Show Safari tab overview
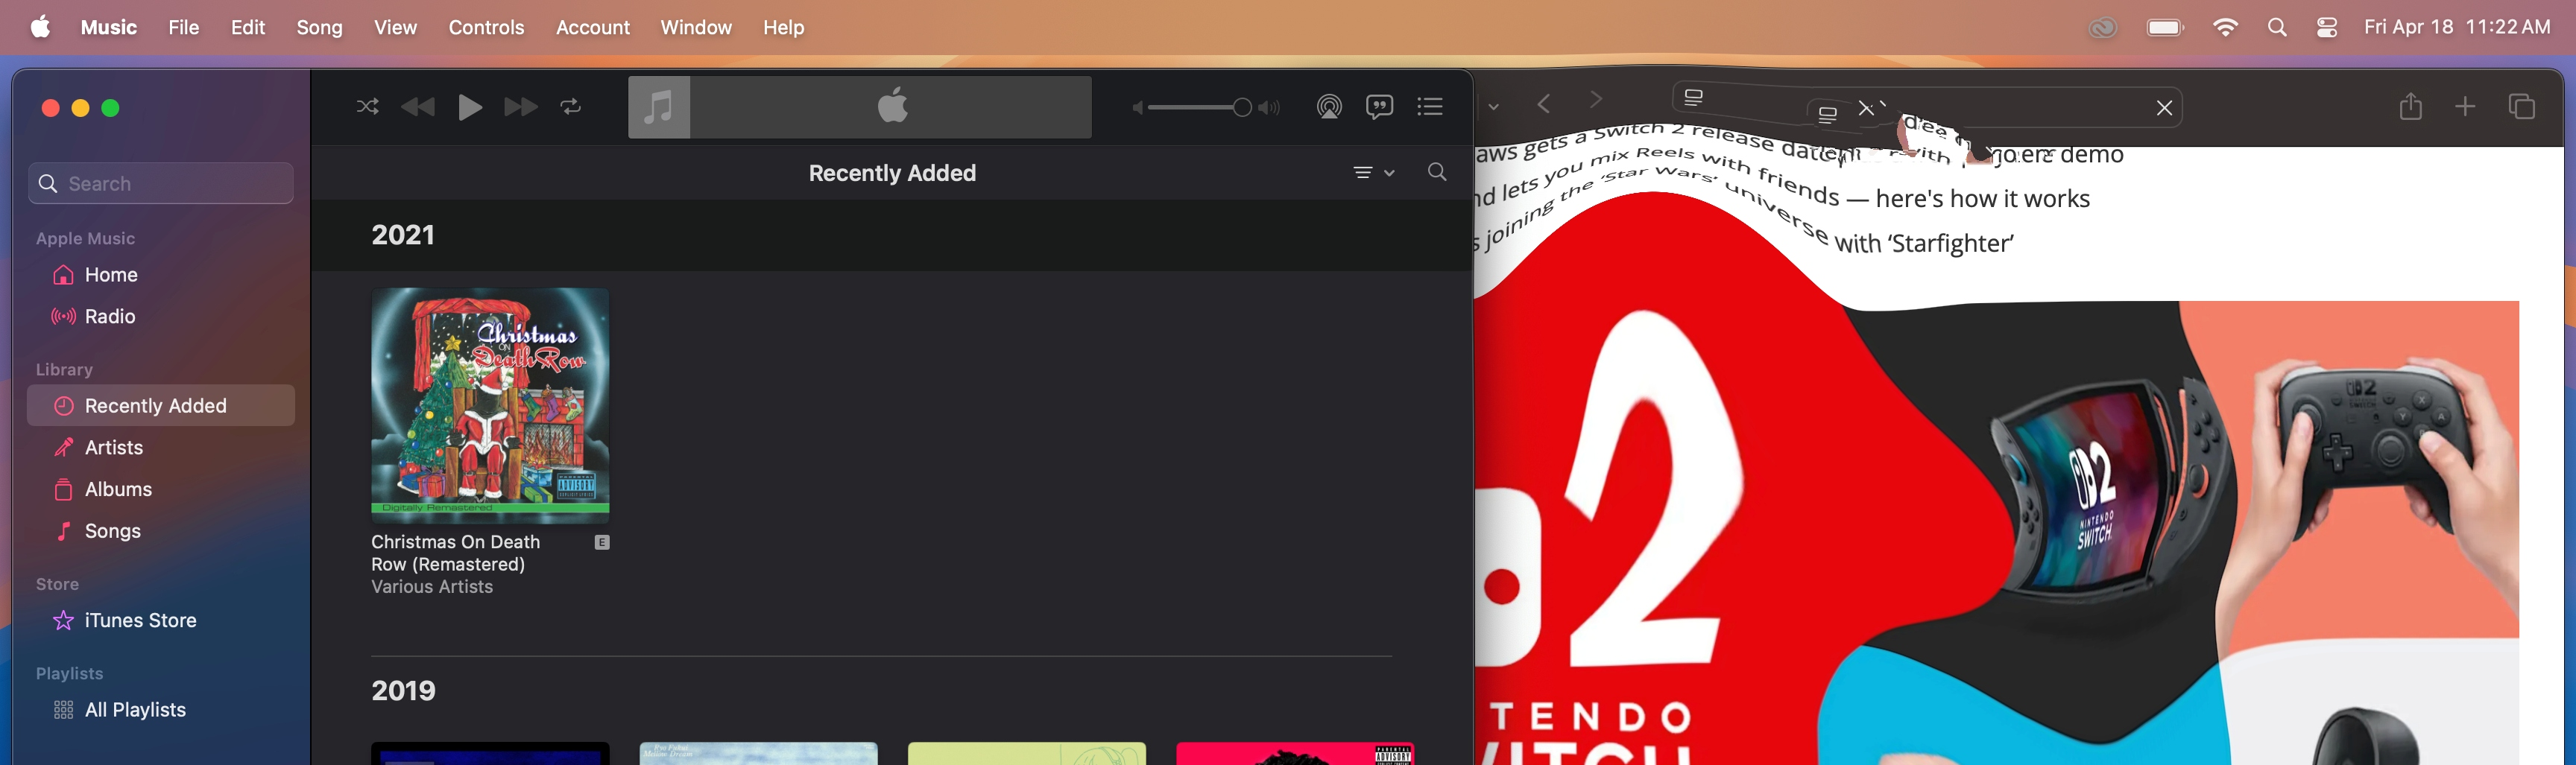 point(2522,106)
